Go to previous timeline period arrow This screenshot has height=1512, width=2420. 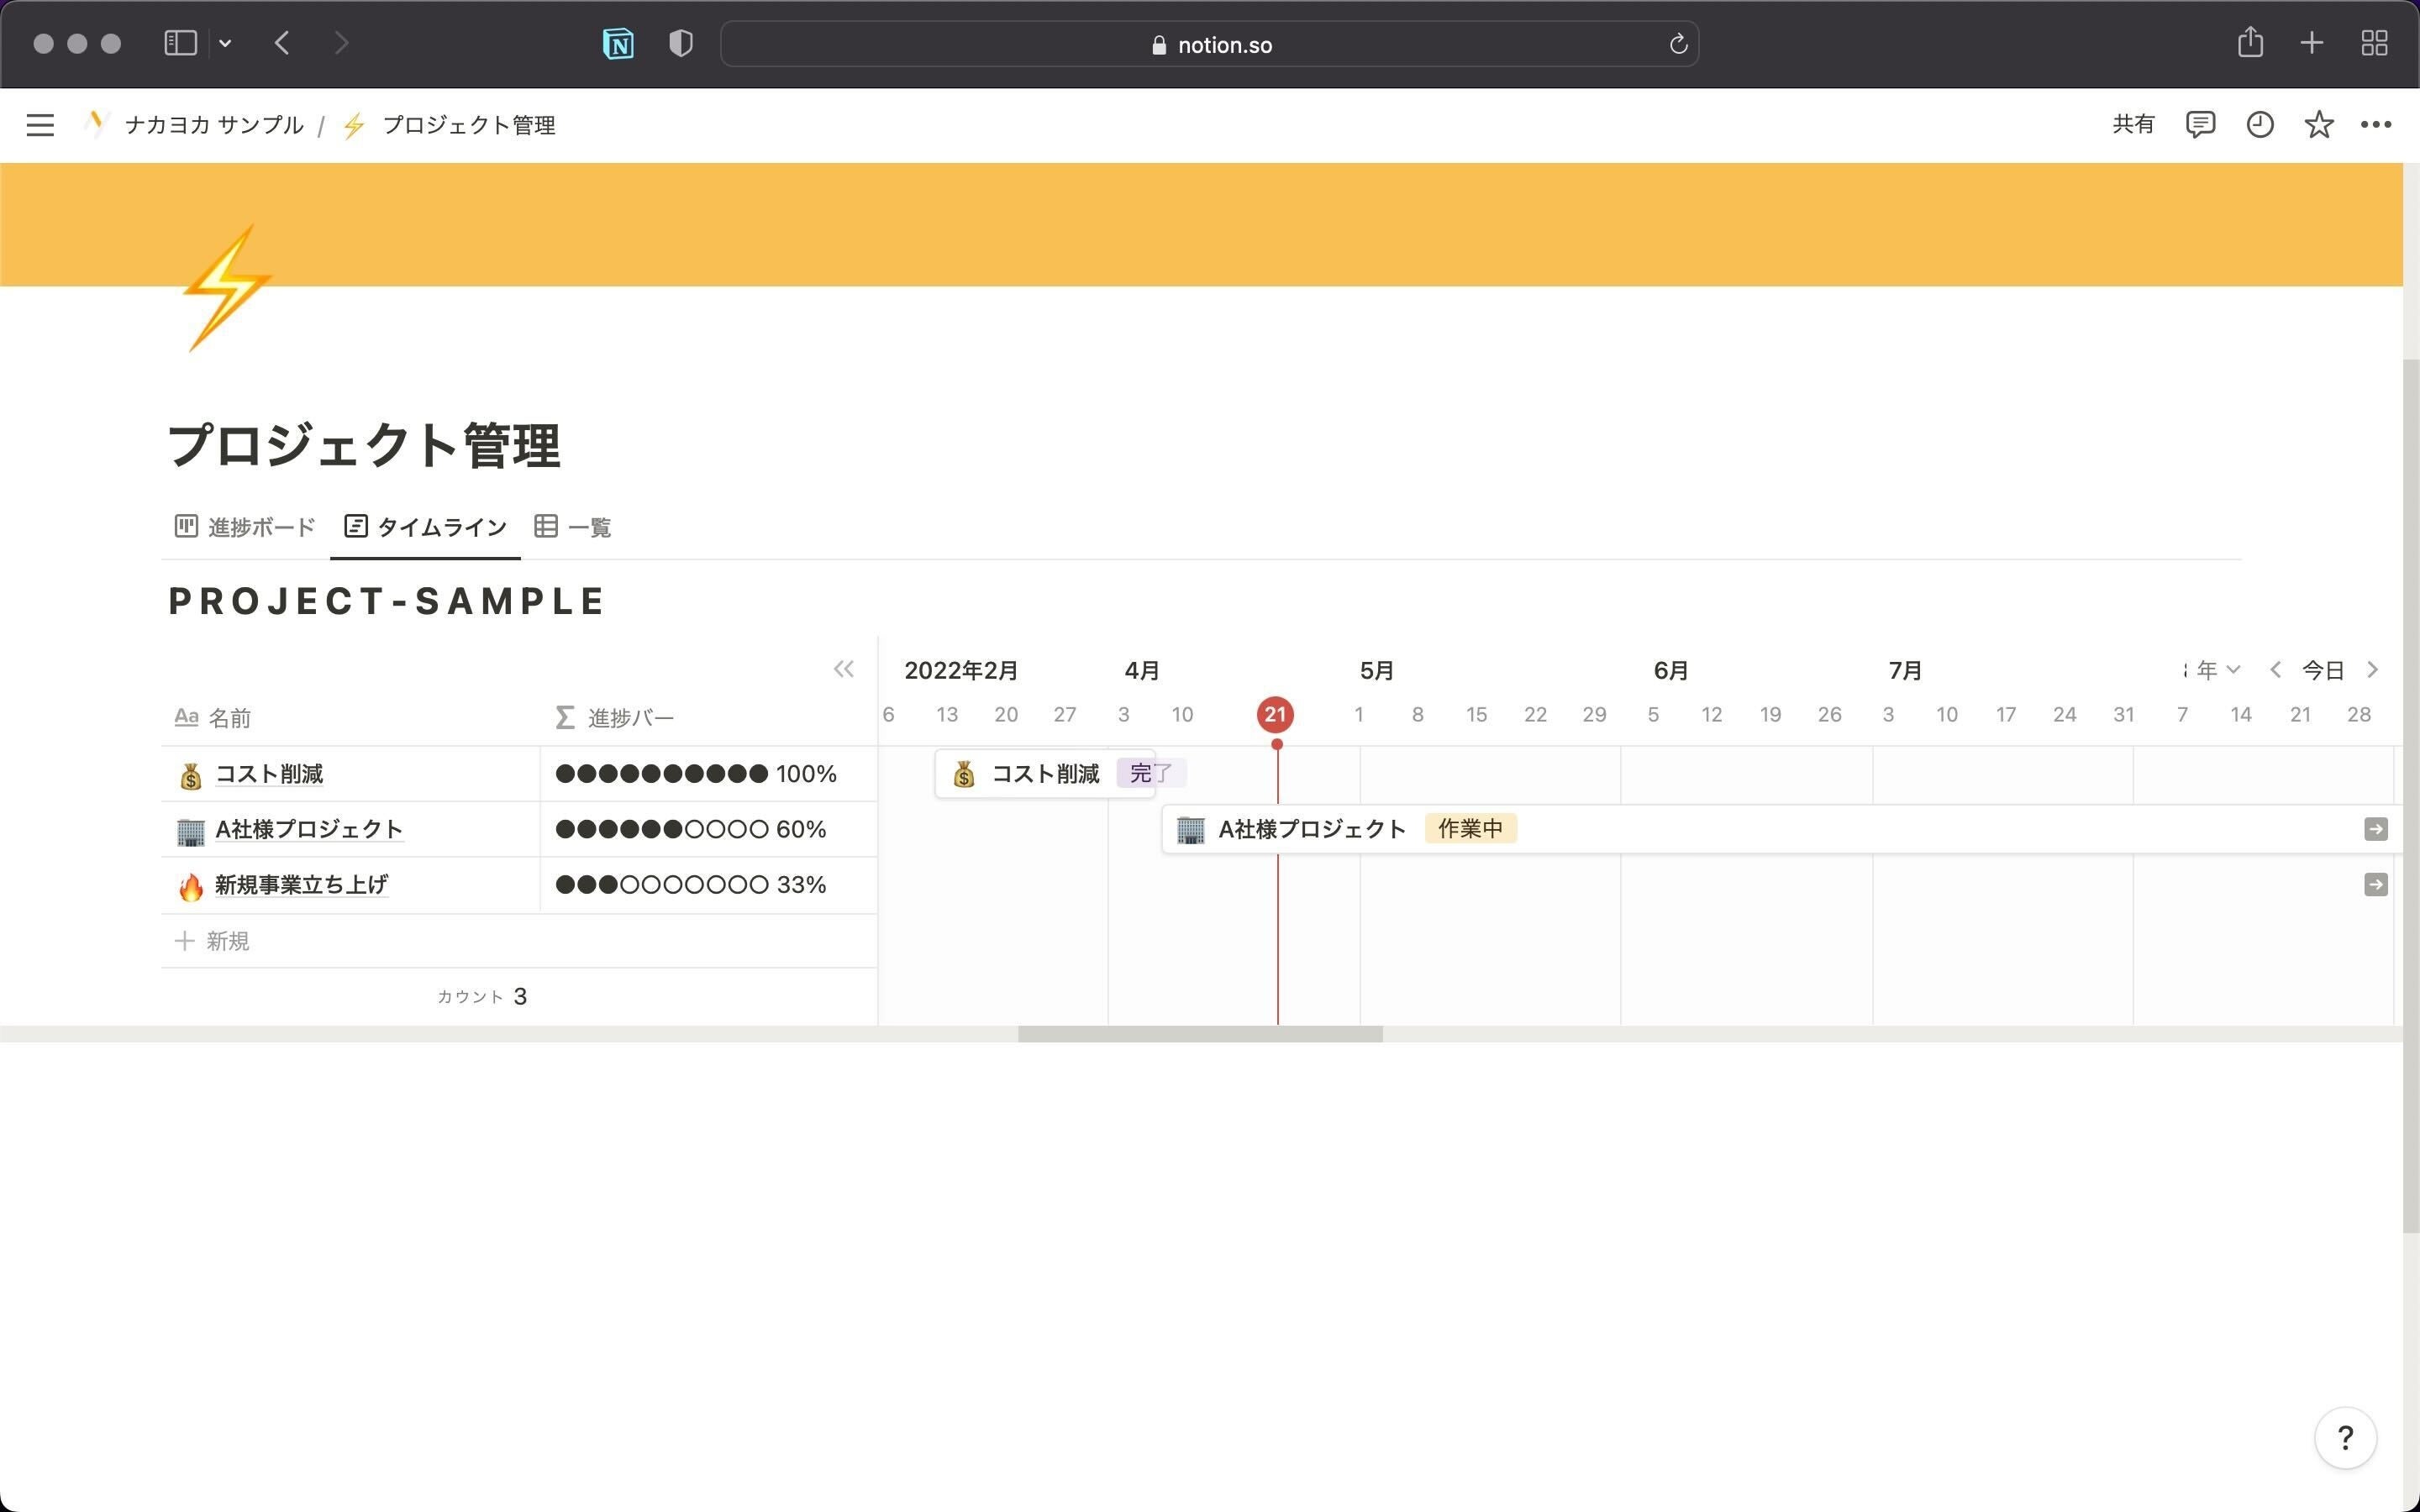2275,670
